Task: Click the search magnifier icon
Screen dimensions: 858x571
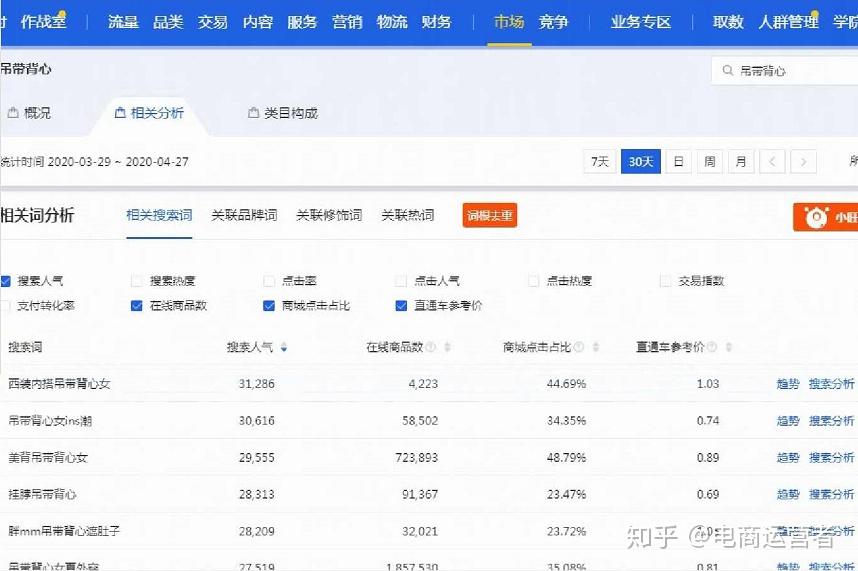Action: click(x=727, y=71)
